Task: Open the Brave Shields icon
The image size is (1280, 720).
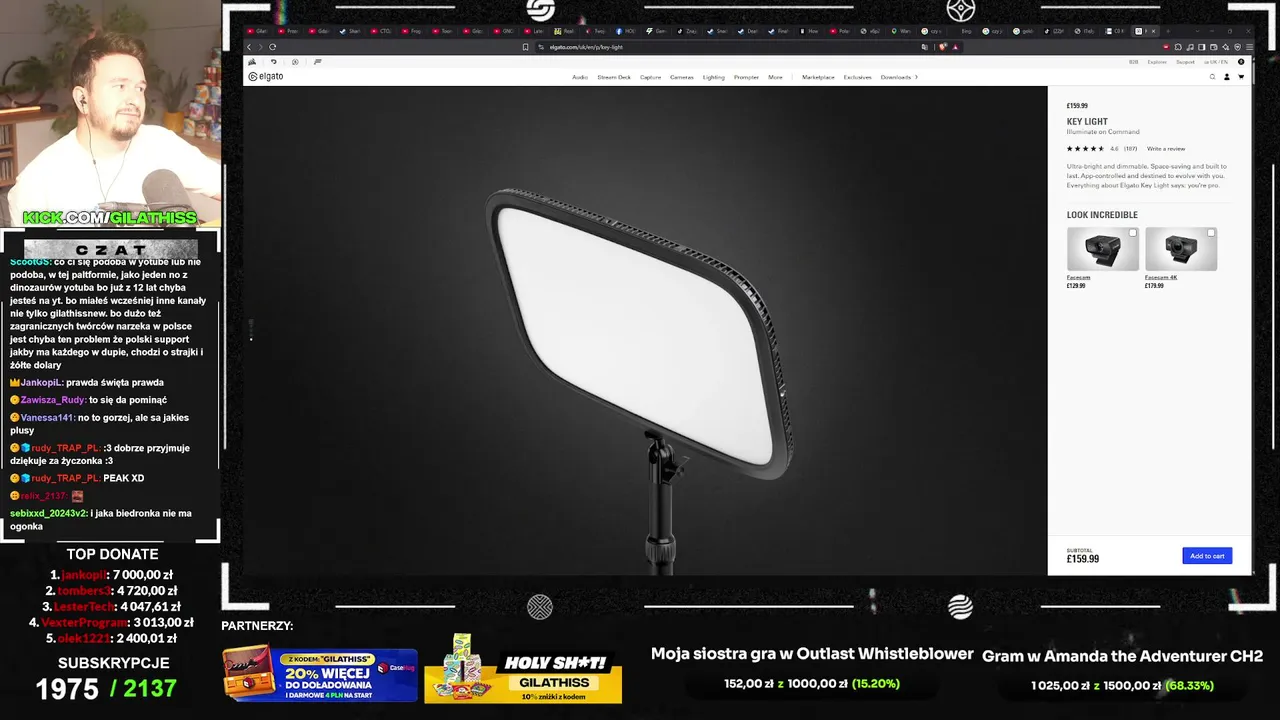Action: 943,47
